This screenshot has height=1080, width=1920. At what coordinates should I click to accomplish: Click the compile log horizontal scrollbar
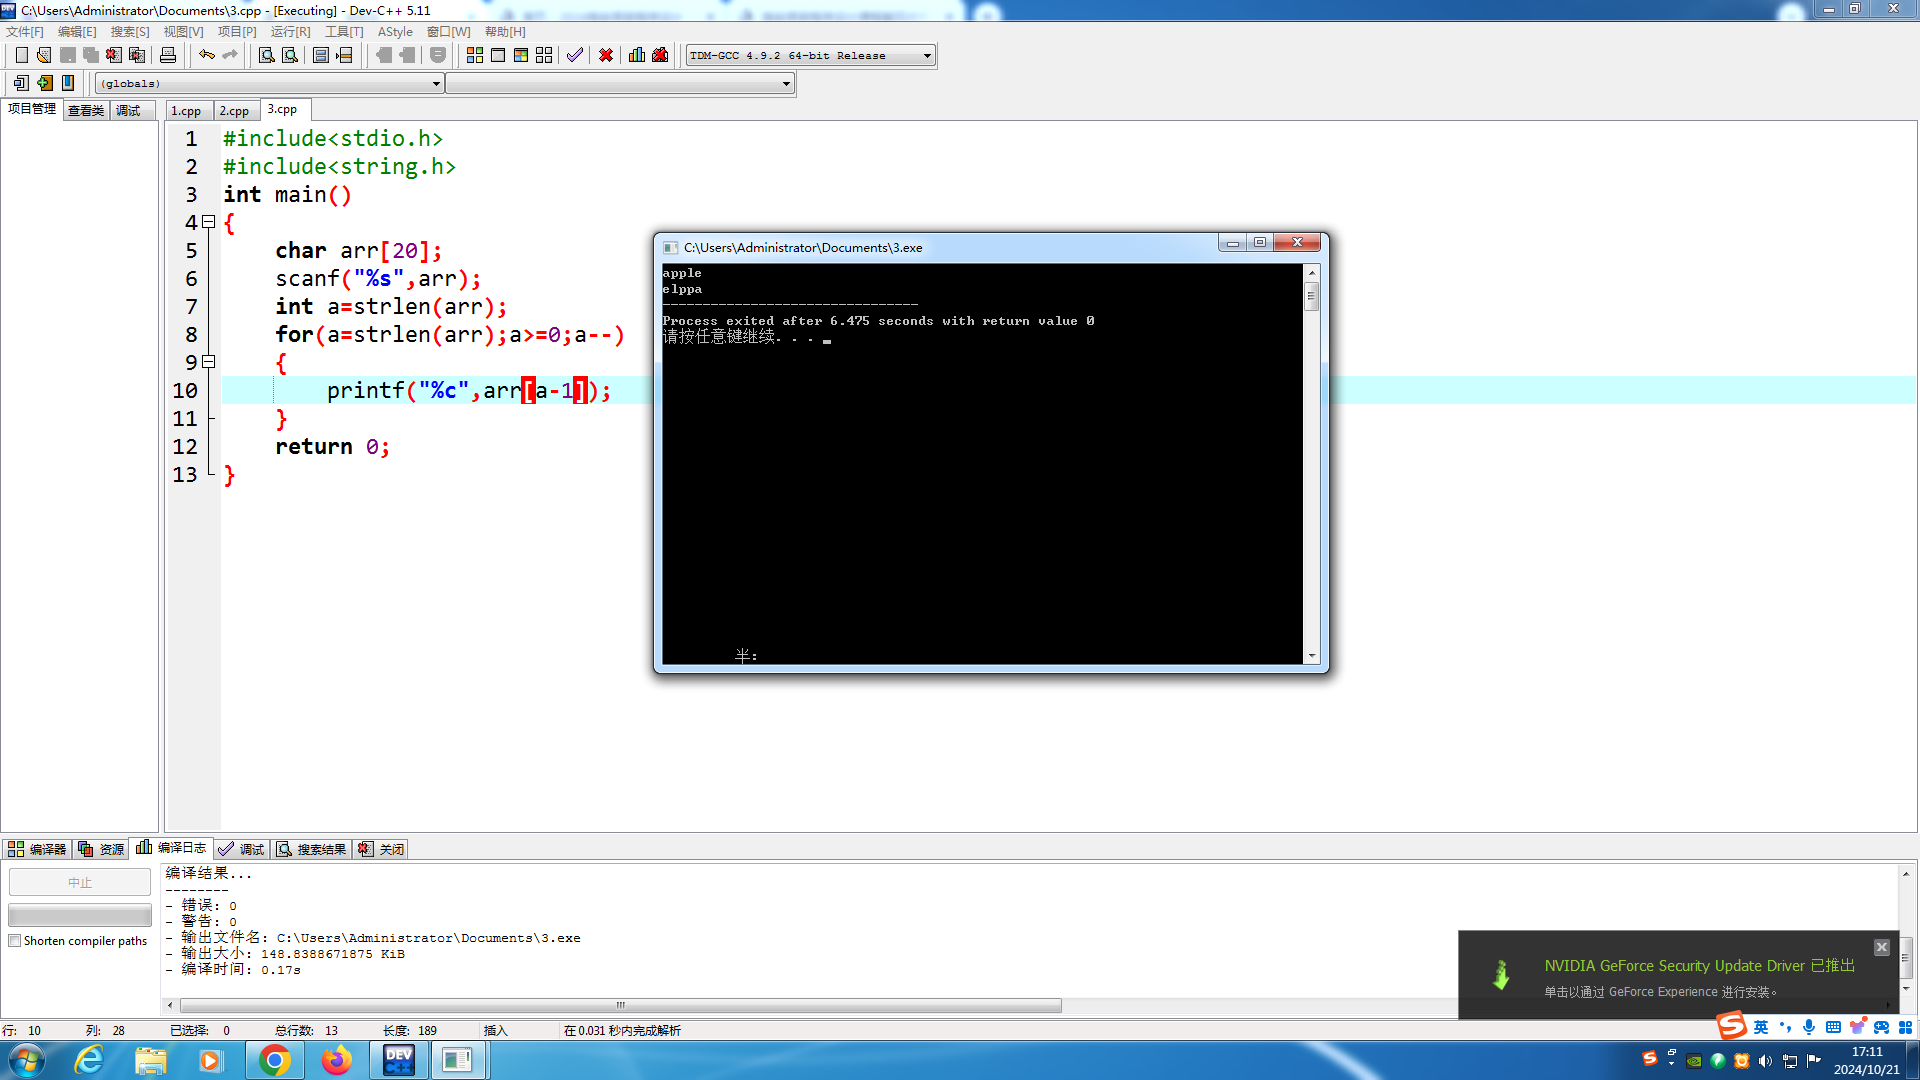tap(620, 1006)
